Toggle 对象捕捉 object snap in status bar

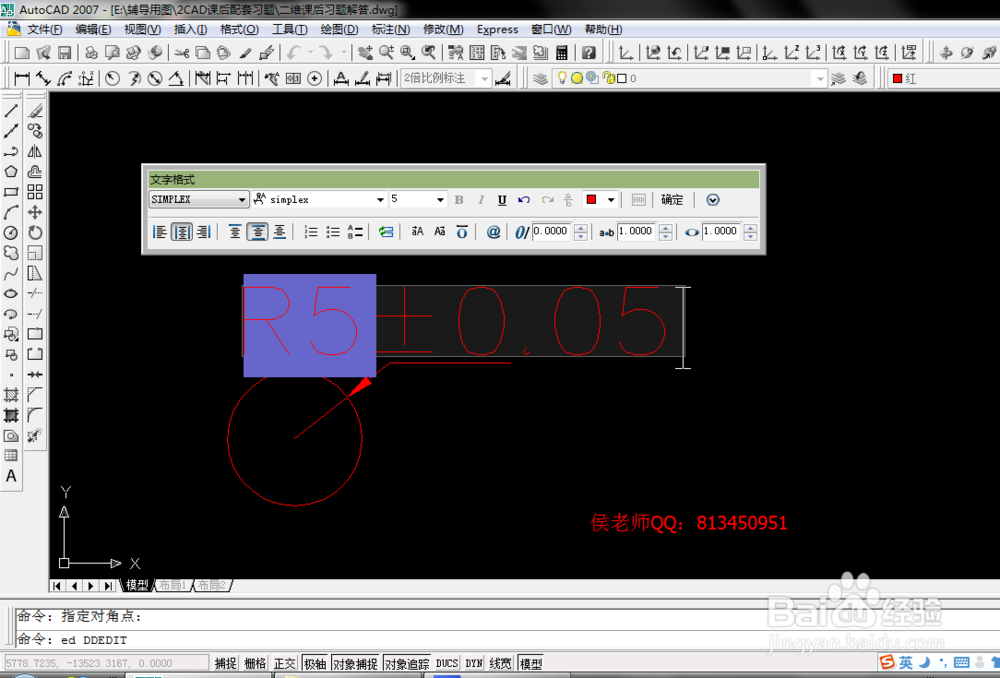click(355, 663)
